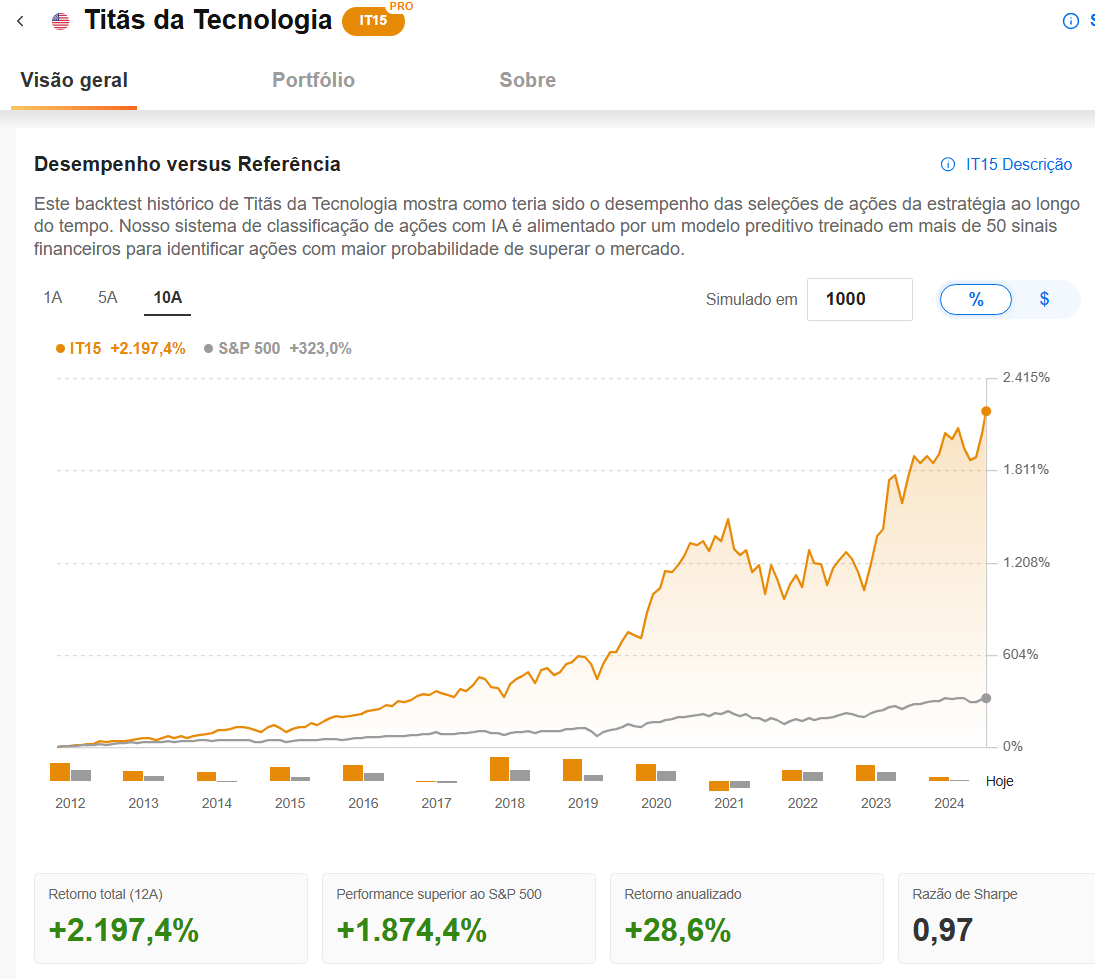Switch display to percent mode
The image size is (1095, 979).
(x=975, y=299)
